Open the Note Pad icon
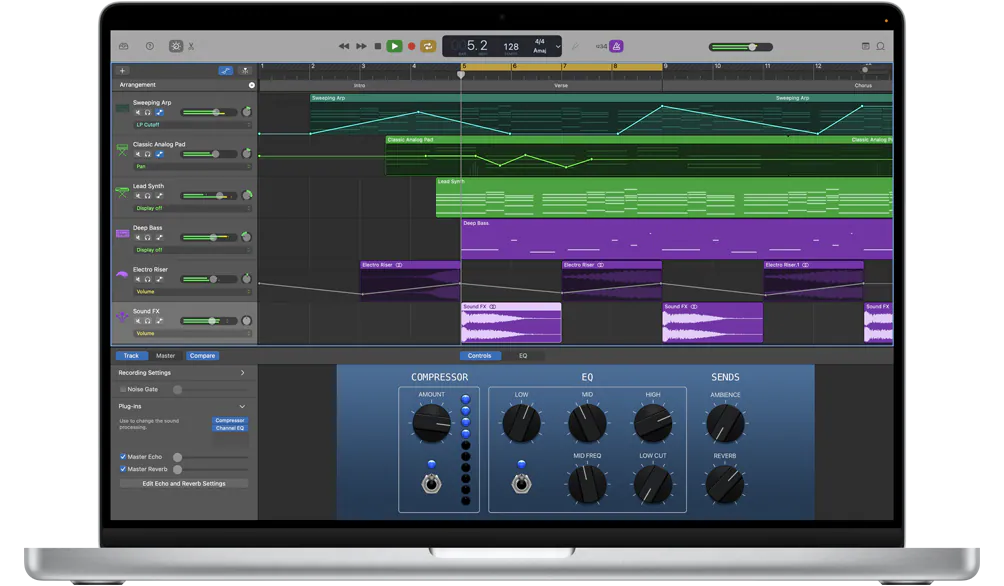 click(865, 46)
